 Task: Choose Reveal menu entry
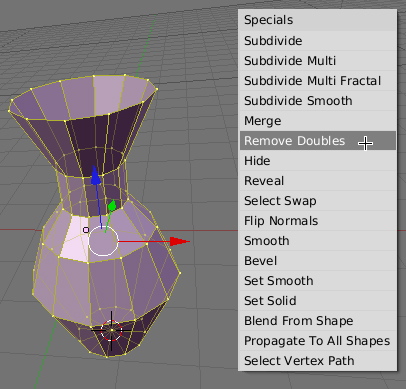318,181
